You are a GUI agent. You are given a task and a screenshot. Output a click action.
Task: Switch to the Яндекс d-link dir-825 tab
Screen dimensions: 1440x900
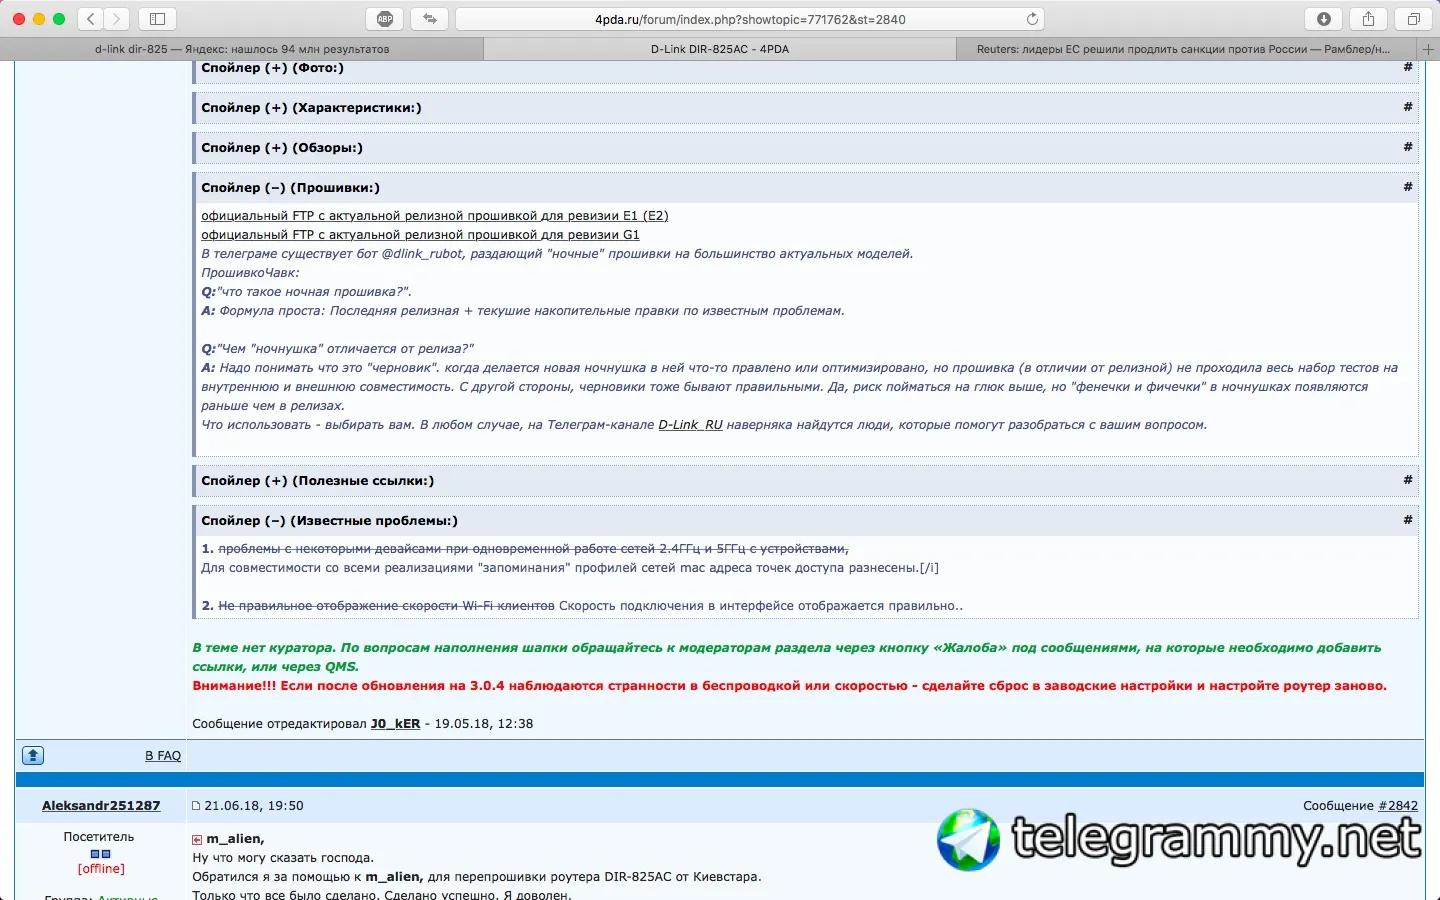tap(242, 49)
